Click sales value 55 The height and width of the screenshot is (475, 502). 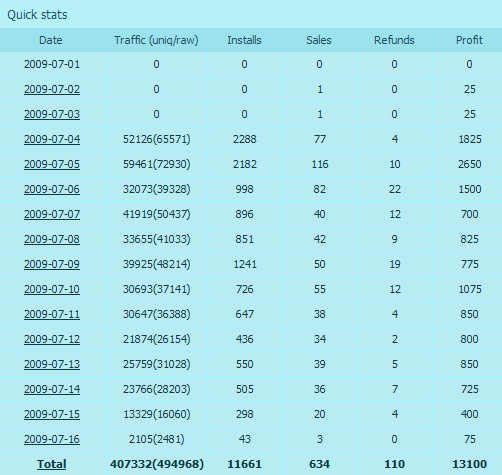[319, 289]
